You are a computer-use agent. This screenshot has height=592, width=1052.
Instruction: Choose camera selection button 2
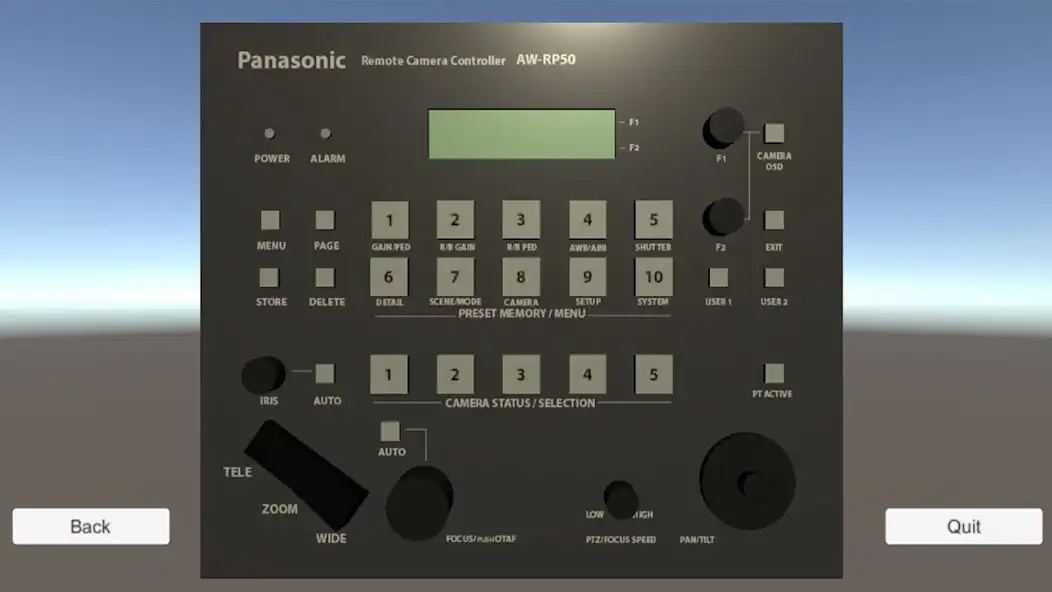(455, 375)
